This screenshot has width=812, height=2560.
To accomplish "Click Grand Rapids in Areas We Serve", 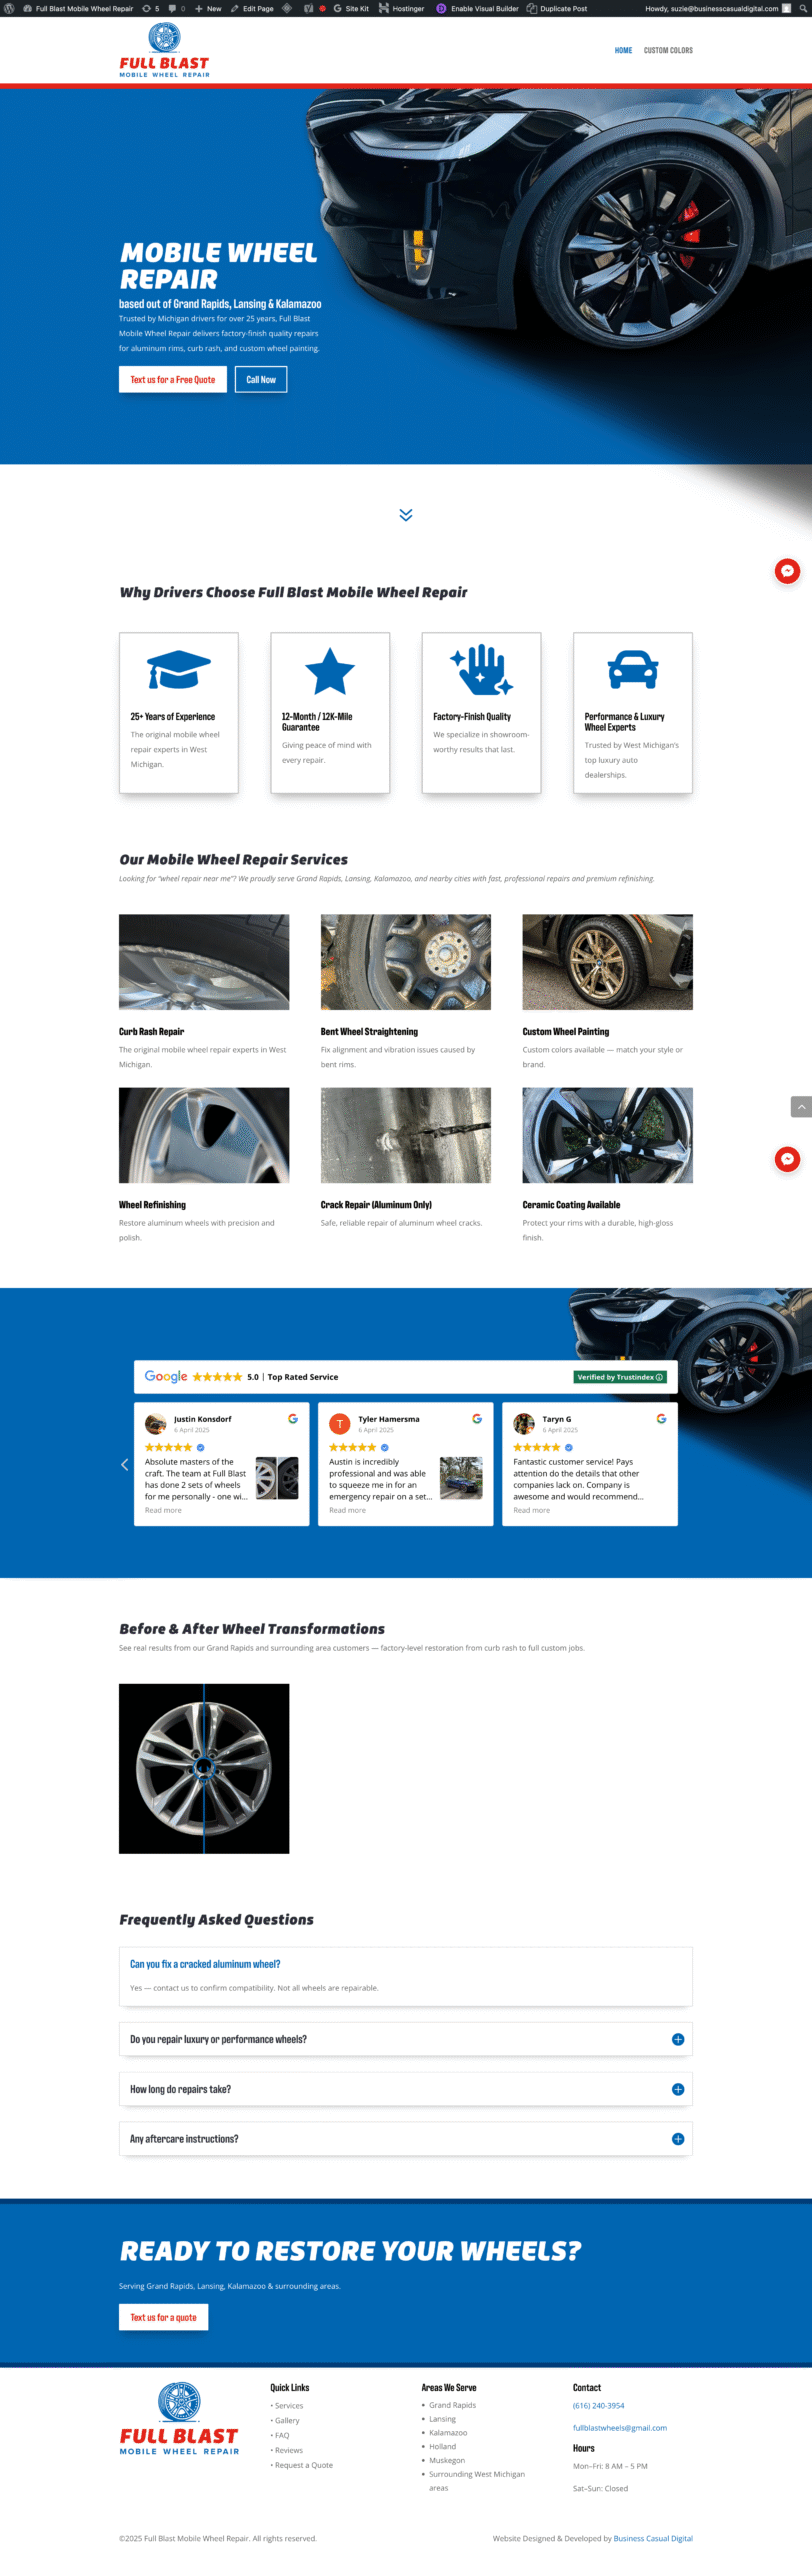I will point(452,2406).
